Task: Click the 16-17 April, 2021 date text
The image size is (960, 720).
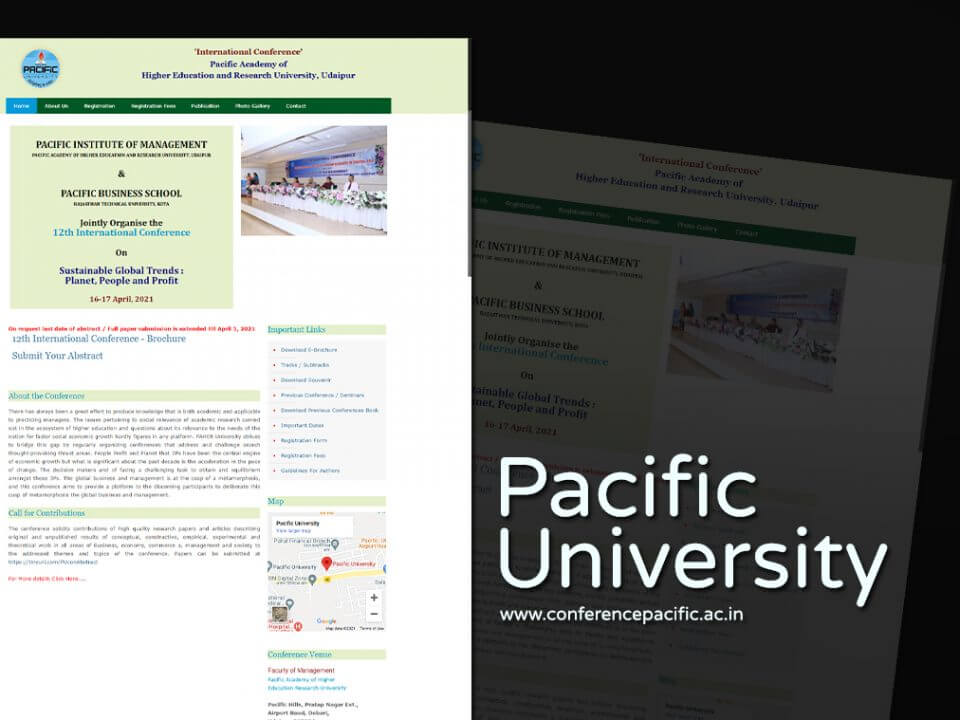Action: click(x=121, y=299)
